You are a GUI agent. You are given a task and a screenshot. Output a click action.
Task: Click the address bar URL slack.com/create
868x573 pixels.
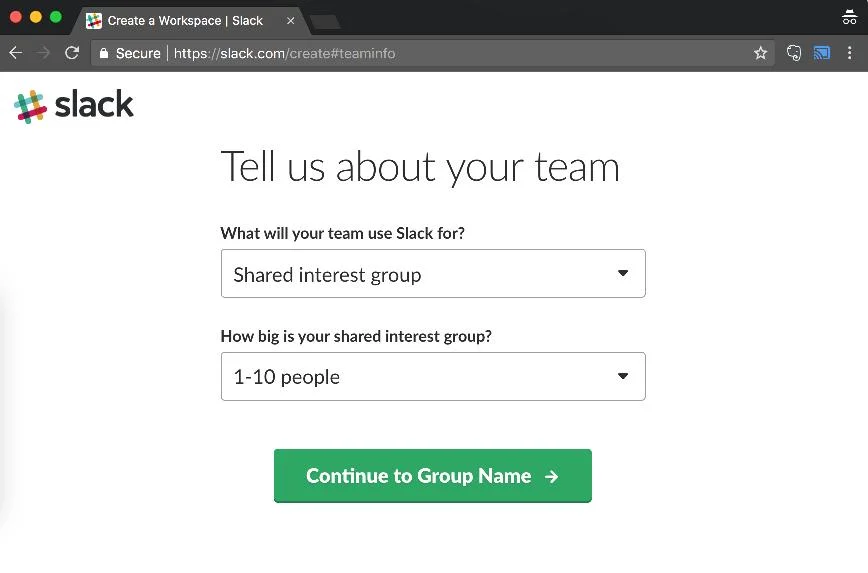click(285, 53)
